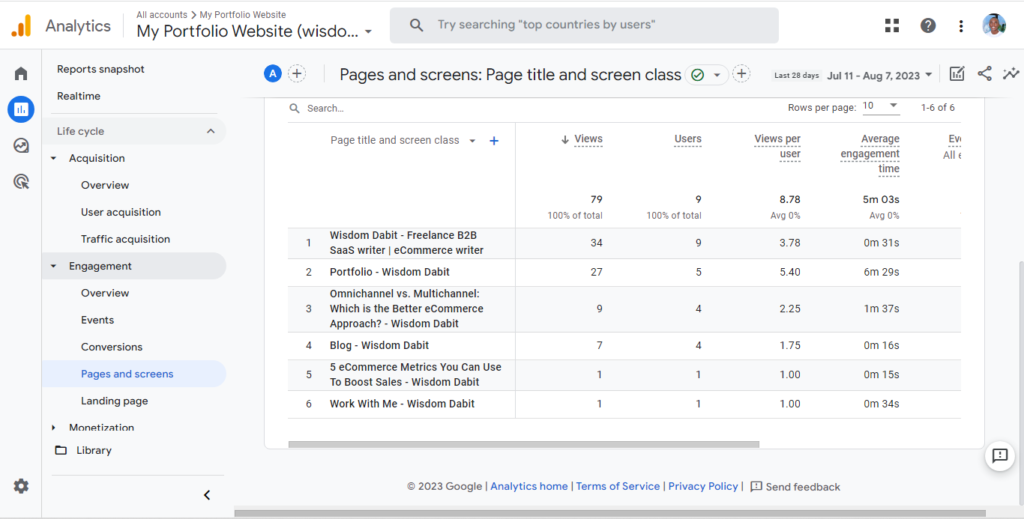This screenshot has height=519, width=1024.
Task: Click the search magnifier in top bar
Action: pyautogui.click(x=416, y=25)
